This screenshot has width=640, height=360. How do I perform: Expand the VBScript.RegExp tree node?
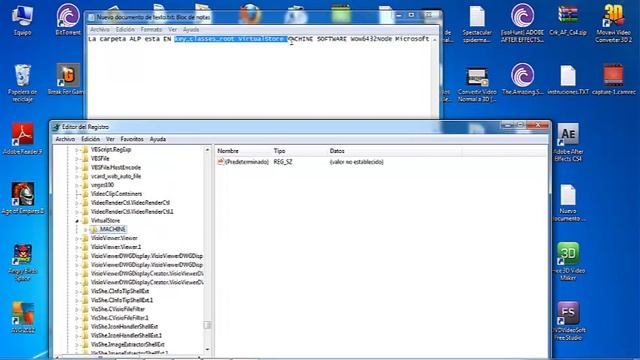[x=77, y=150]
